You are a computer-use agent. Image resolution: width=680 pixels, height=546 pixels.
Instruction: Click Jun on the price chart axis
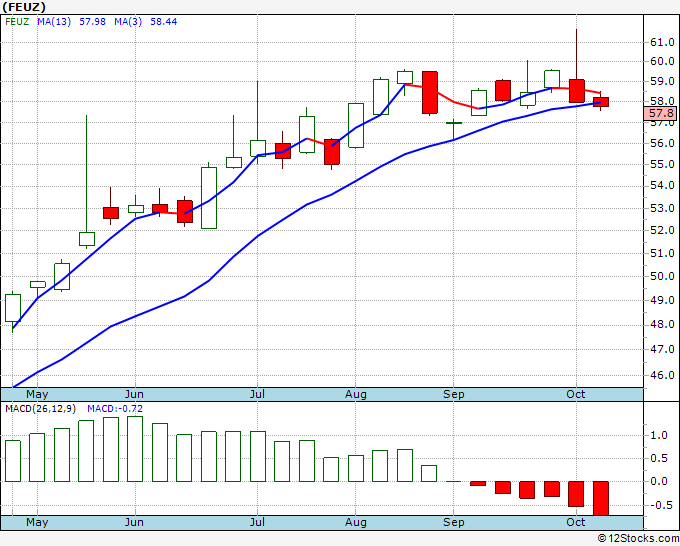tap(134, 395)
